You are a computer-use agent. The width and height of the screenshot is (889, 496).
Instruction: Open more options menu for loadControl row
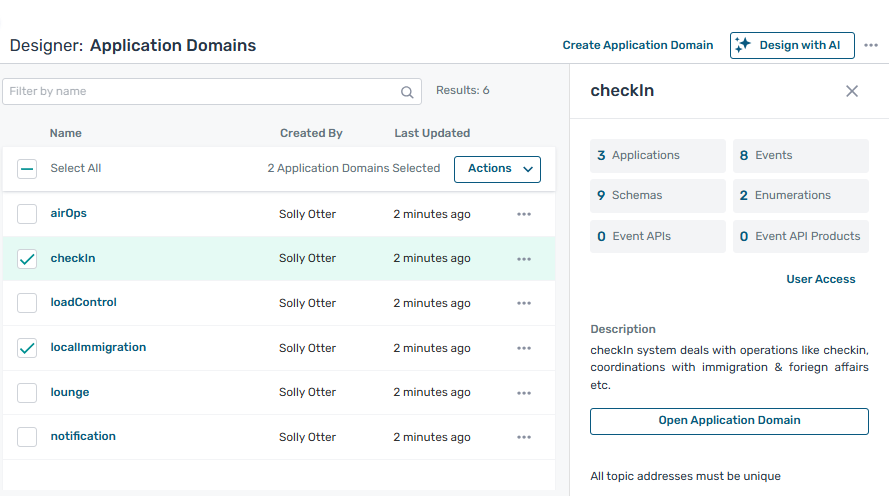point(524,303)
